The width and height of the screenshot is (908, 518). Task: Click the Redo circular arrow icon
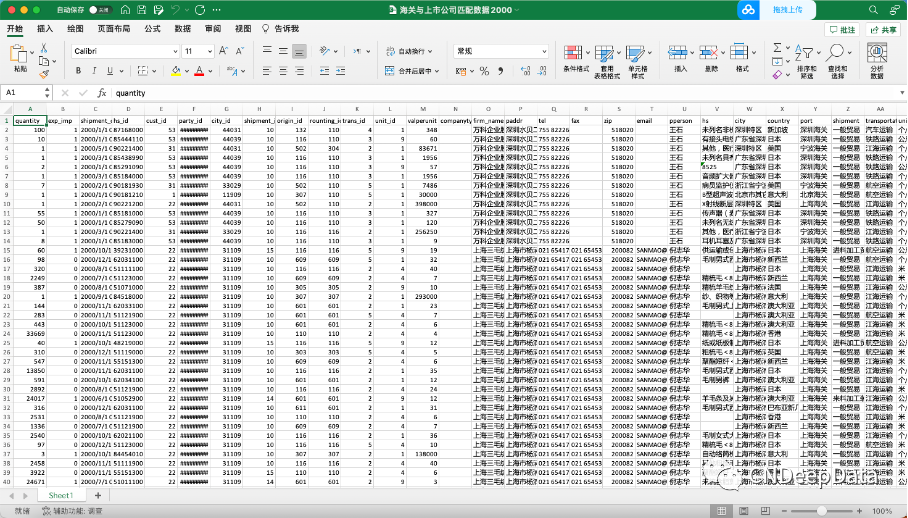tap(200, 10)
